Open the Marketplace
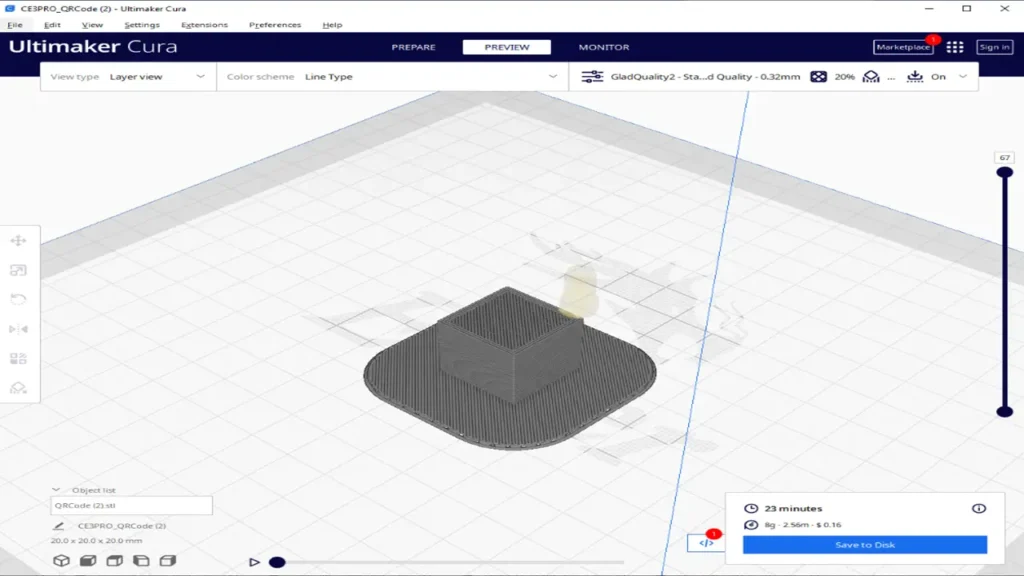This screenshot has width=1024, height=576. pos(903,47)
